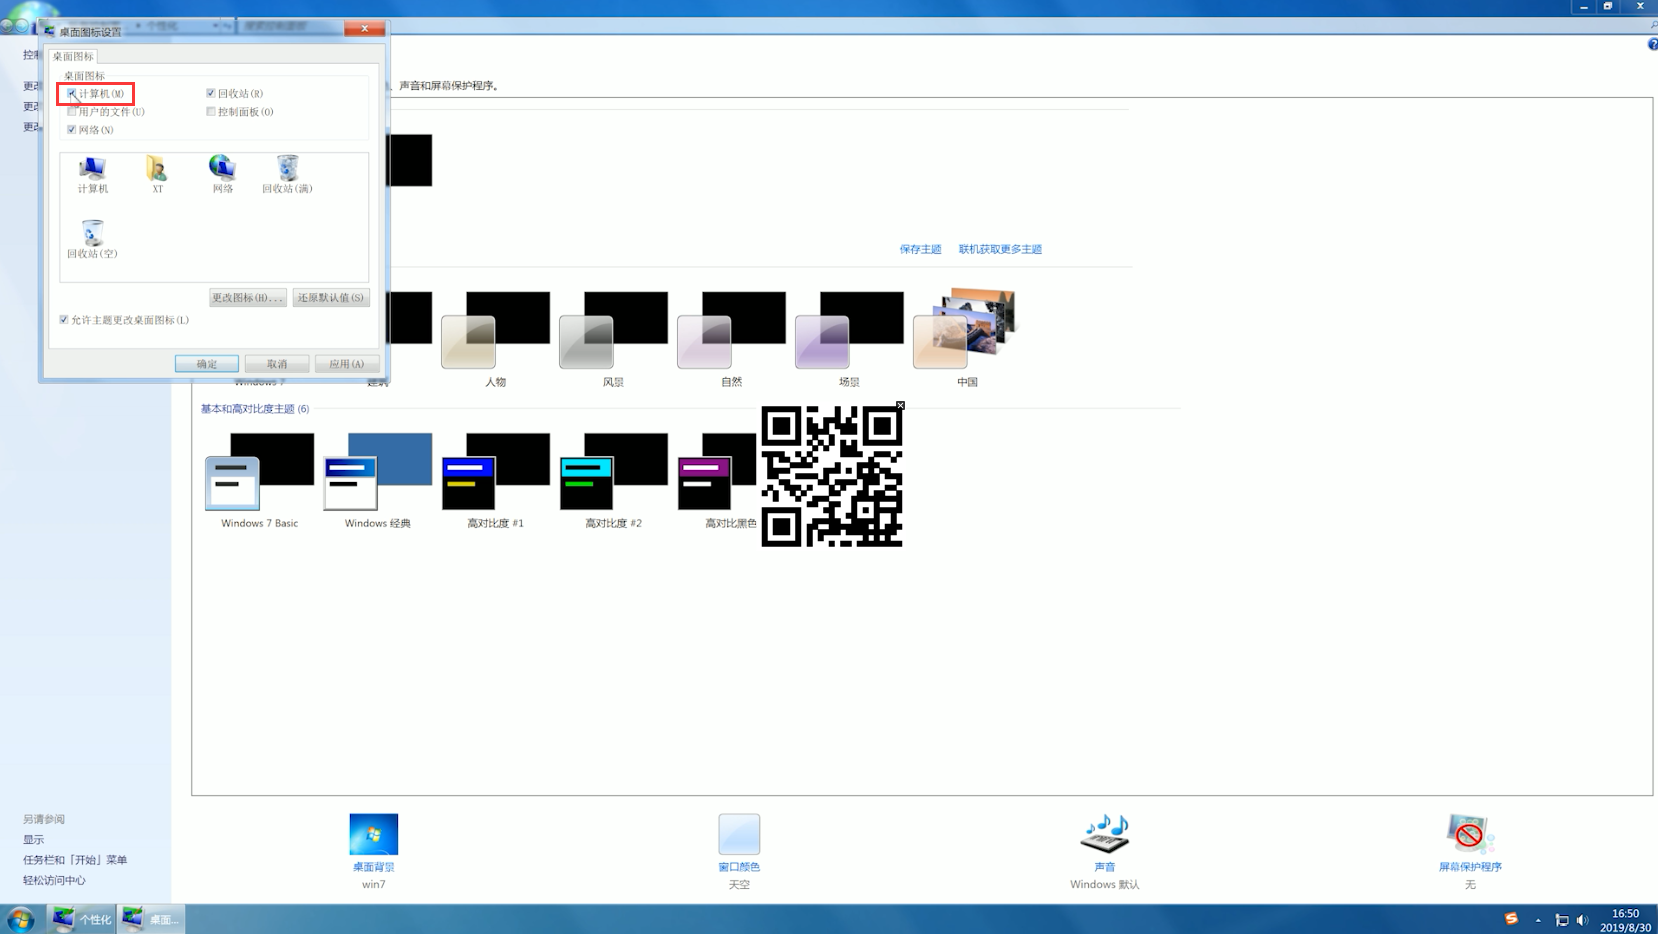This screenshot has width=1658, height=934.
Task: Enable the 控制面板(O) checkbox
Action: click(211, 111)
